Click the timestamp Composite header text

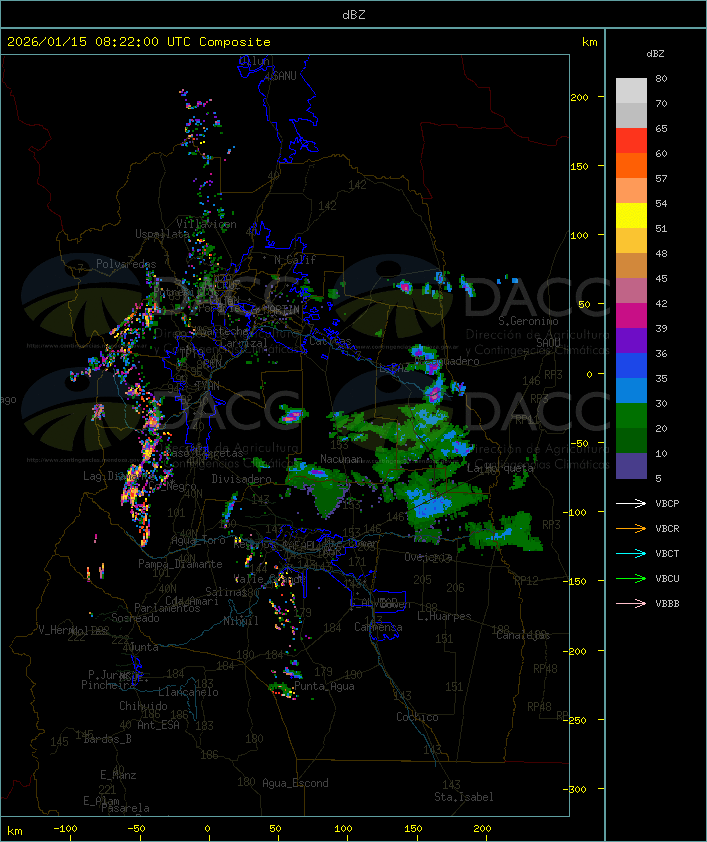pyautogui.click(x=139, y=42)
